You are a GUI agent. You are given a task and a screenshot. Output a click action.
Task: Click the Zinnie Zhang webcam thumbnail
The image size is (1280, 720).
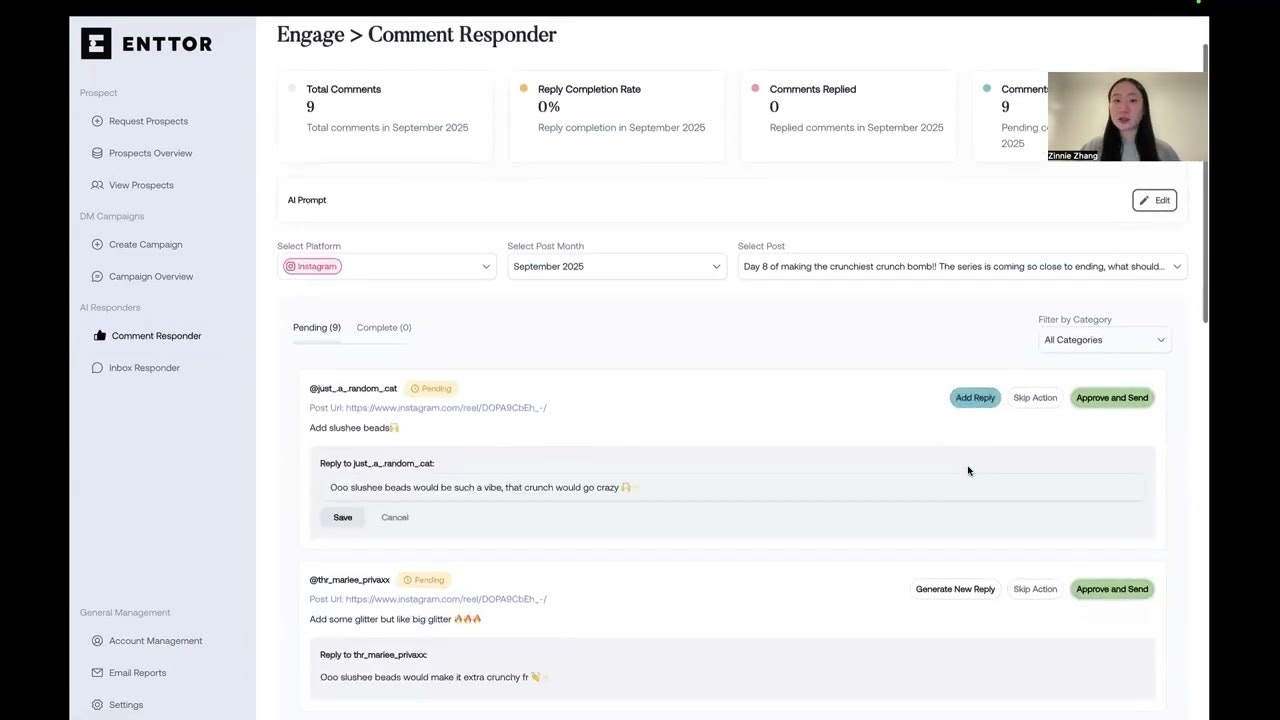[1126, 117]
